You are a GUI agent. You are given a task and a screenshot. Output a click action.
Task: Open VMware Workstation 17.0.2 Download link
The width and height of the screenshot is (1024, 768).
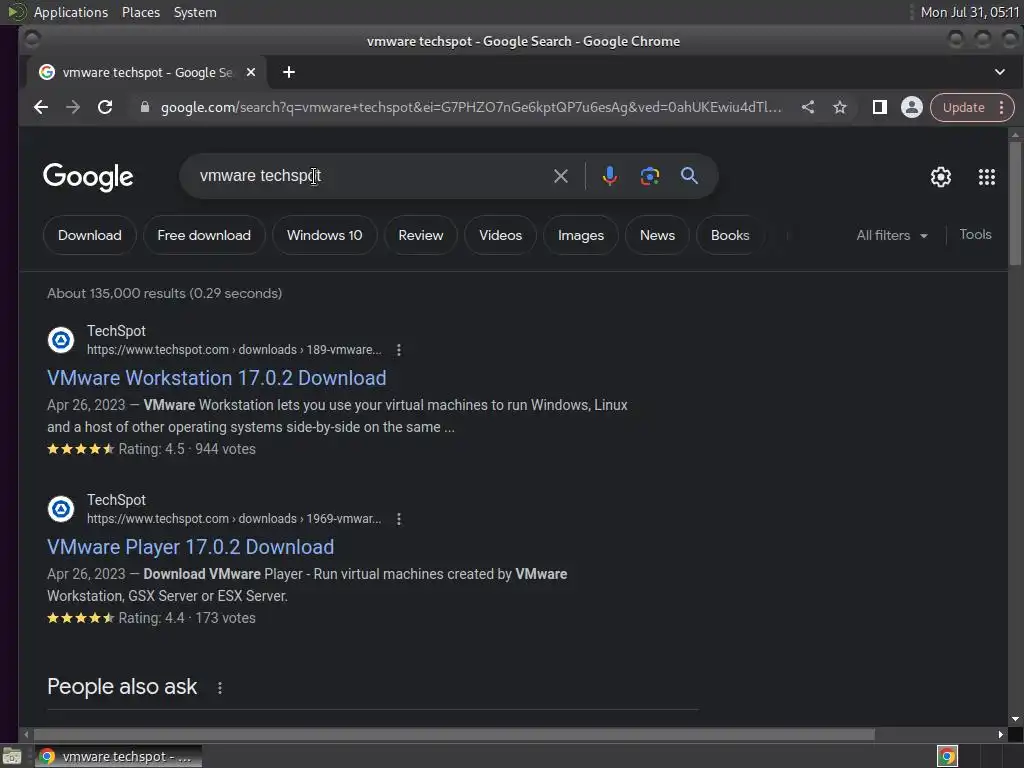(x=217, y=378)
